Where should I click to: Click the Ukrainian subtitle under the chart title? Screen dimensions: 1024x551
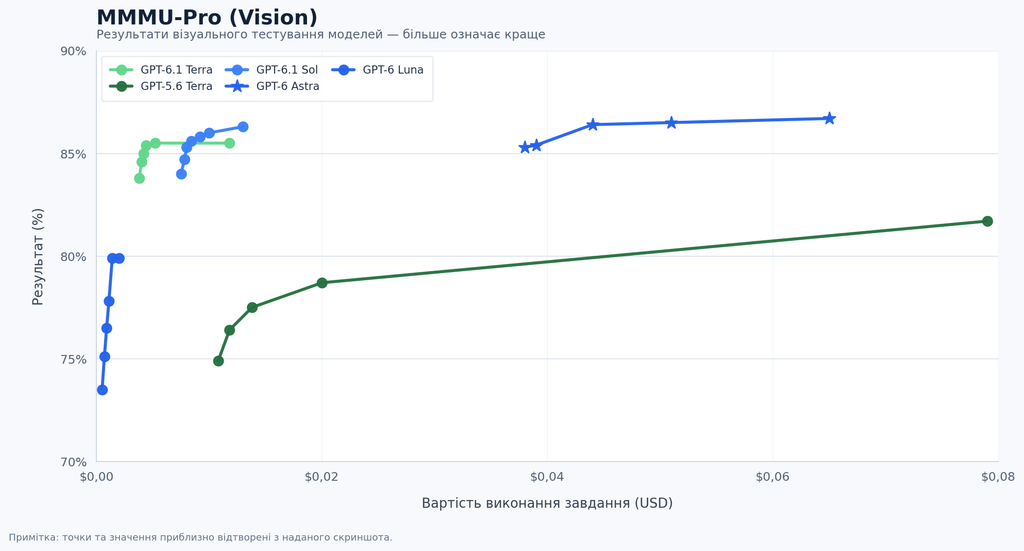[321, 35]
